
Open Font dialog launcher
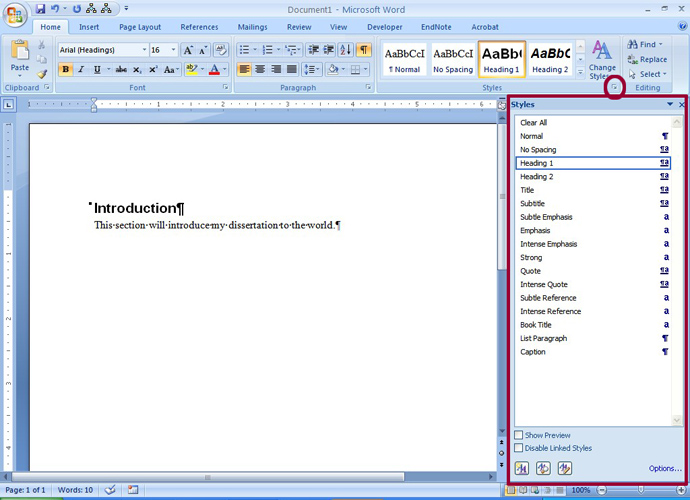(x=225, y=87)
